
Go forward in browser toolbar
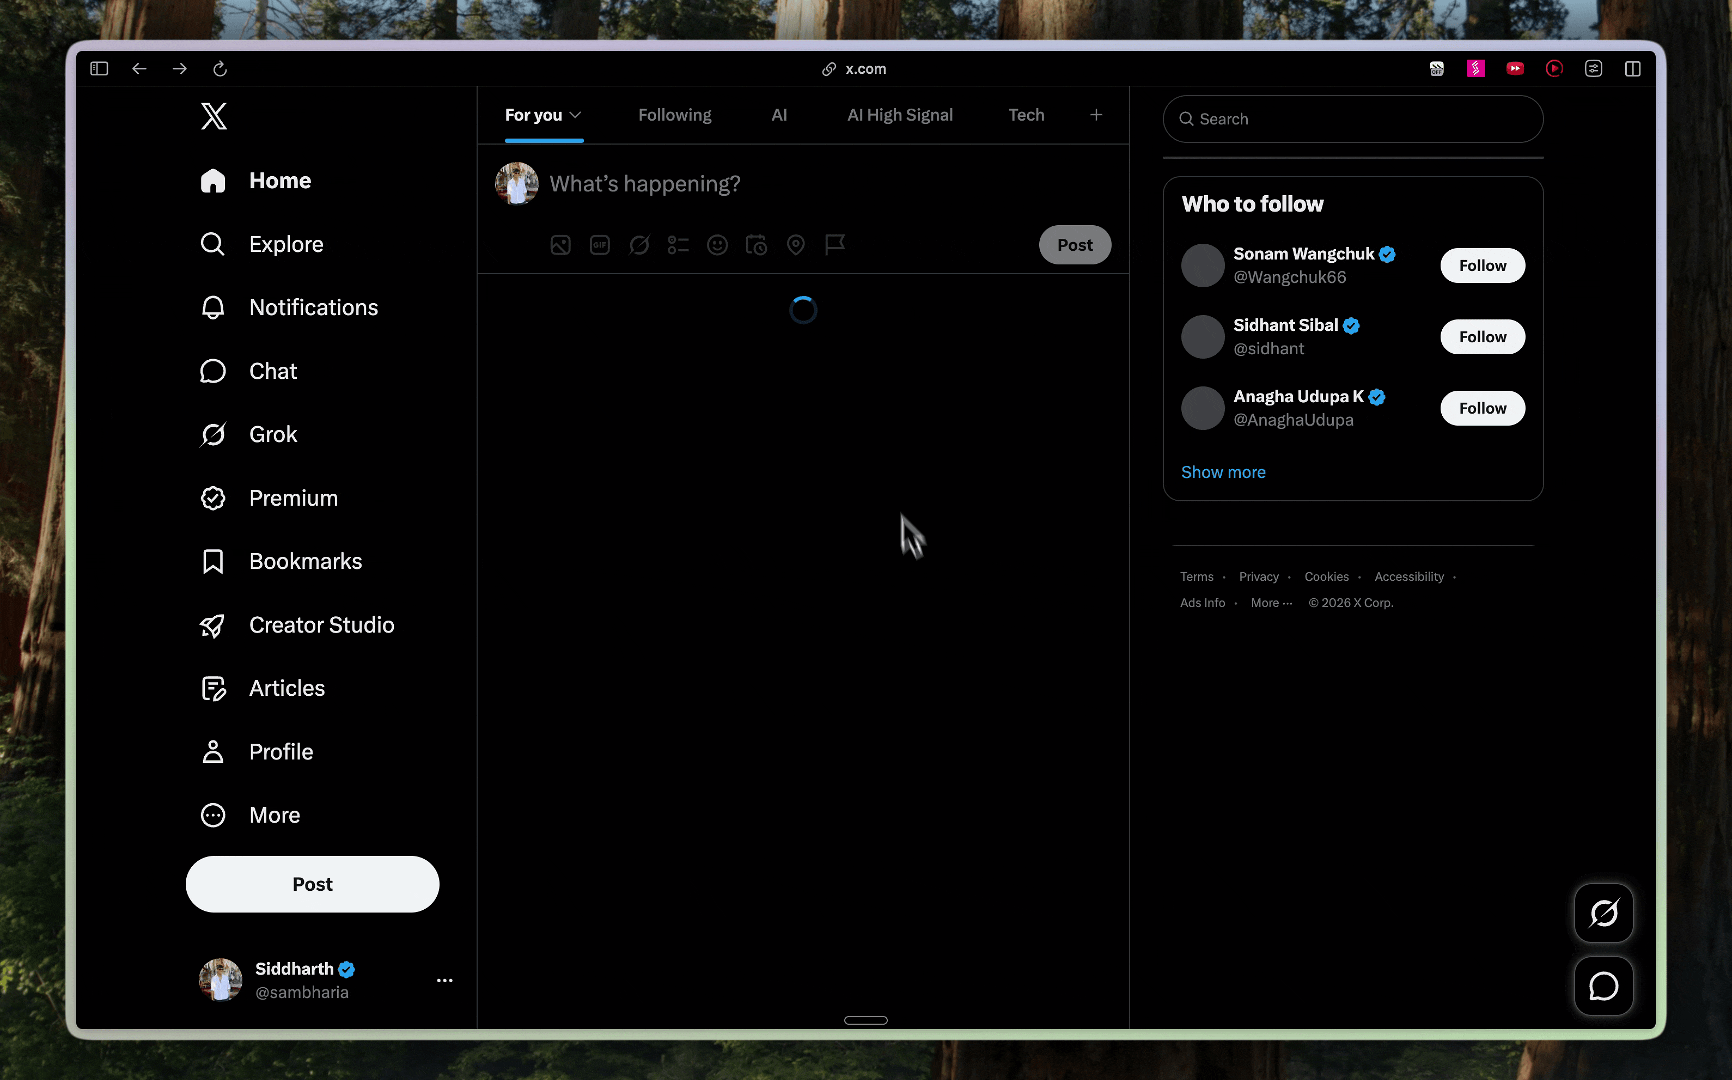(180, 69)
